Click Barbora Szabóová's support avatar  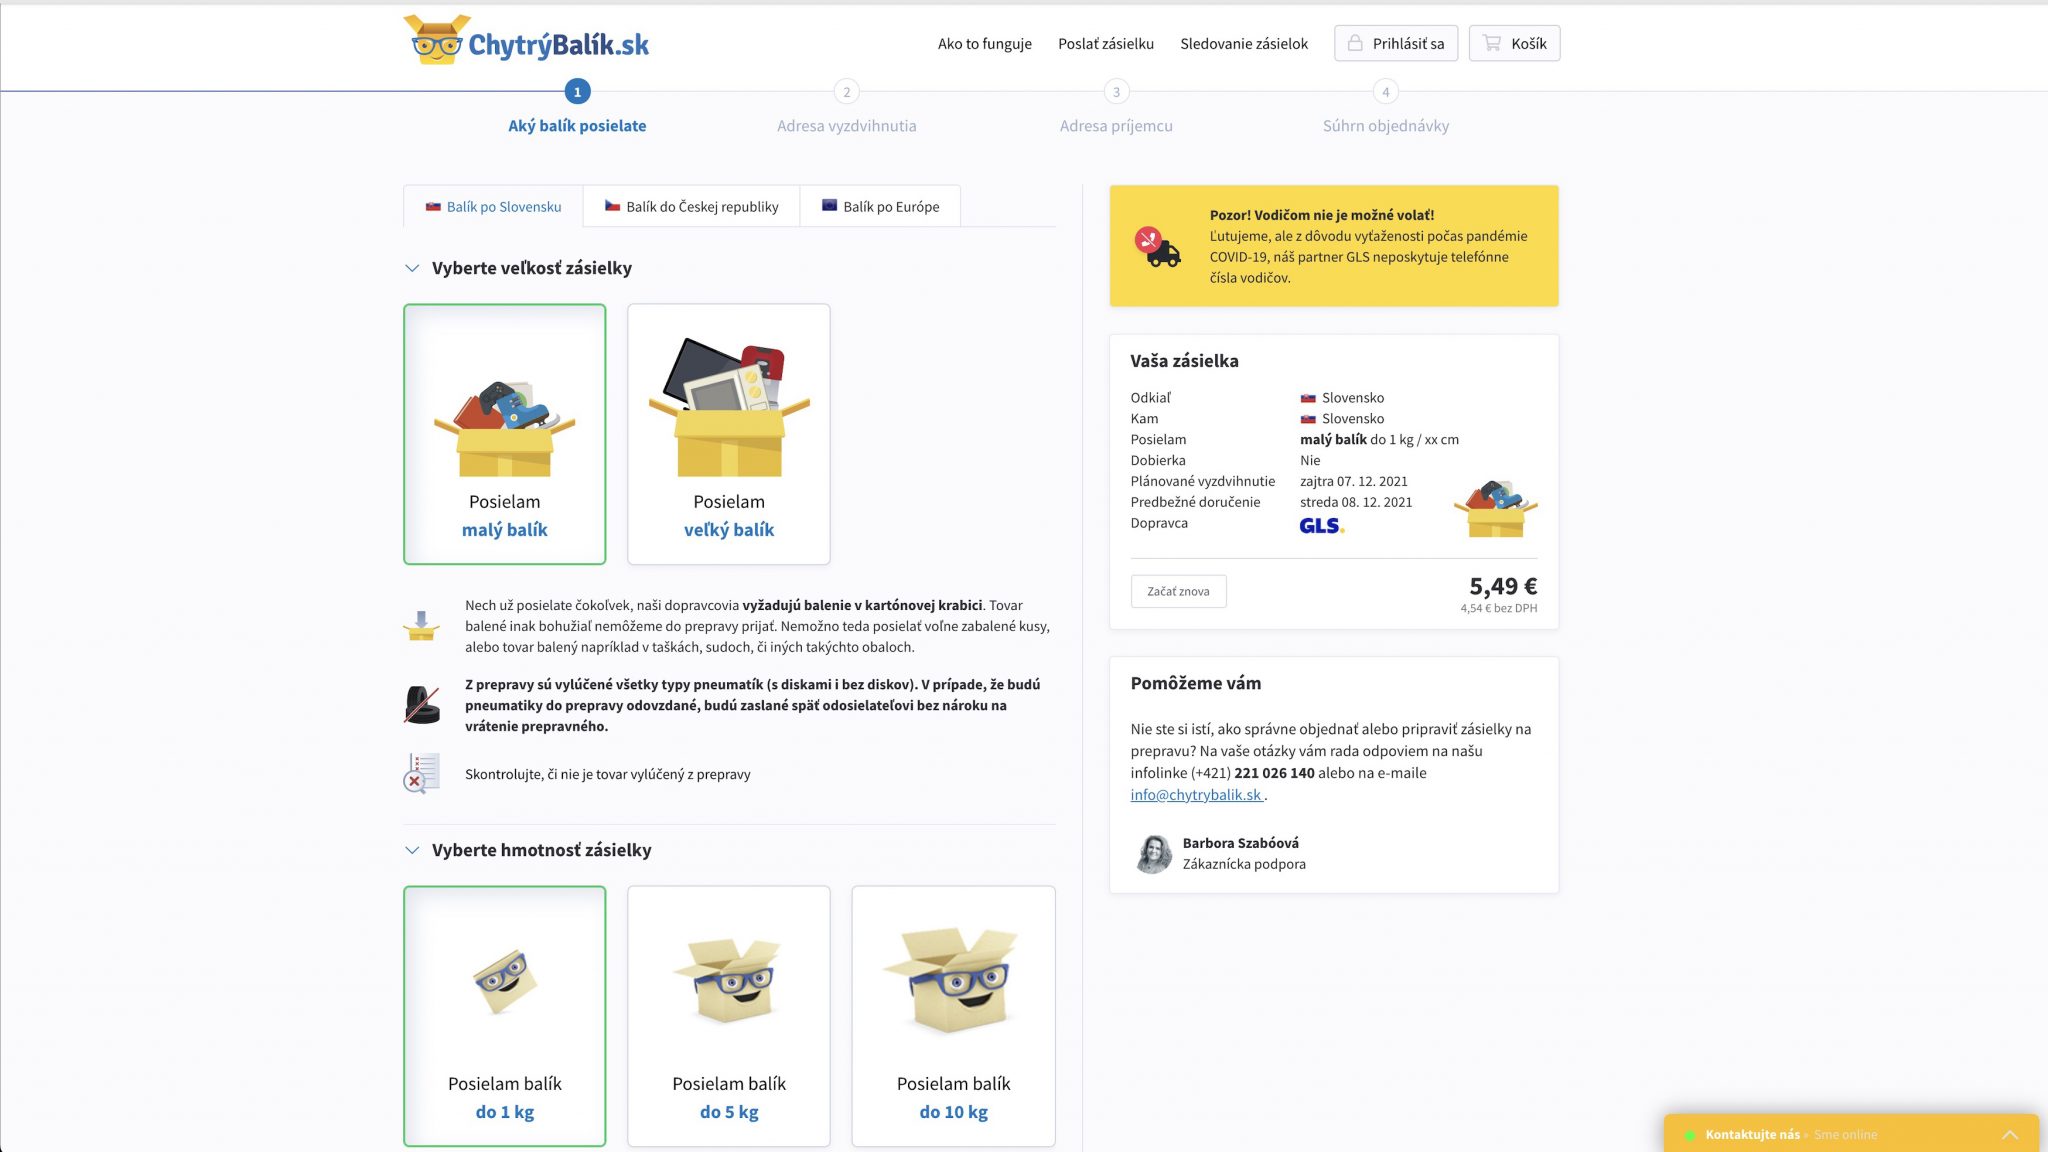click(1153, 853)
